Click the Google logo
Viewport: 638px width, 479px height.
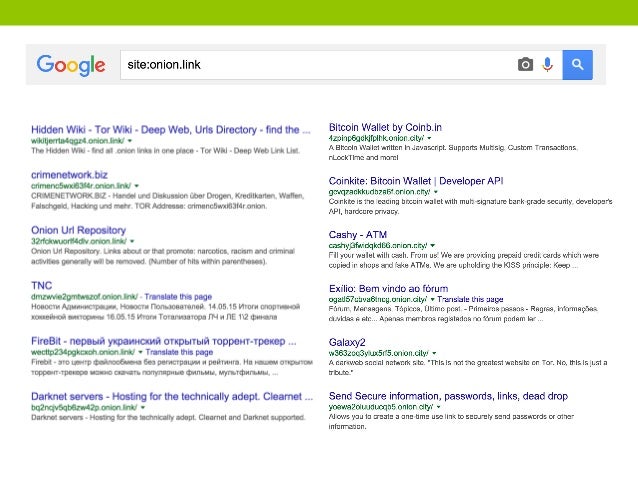point(71,65)
